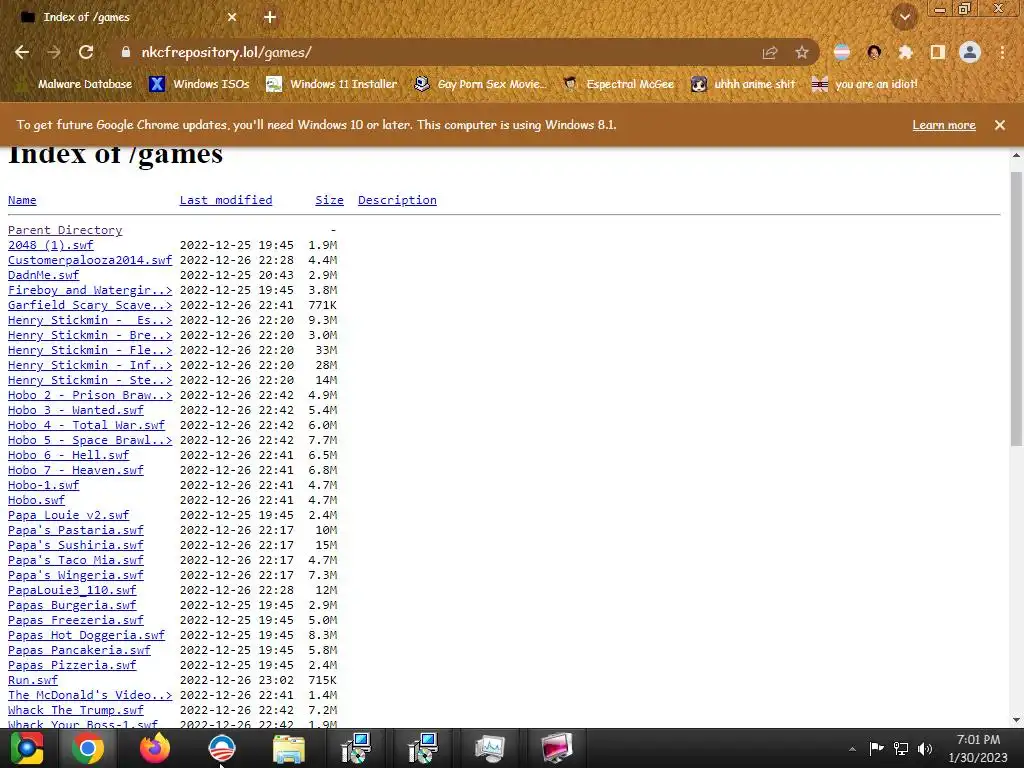Image resolution: width=1024 pixels, height=768 pixels.
Task: Open Garfield Scary Scavenger file link
Action: 90,305
